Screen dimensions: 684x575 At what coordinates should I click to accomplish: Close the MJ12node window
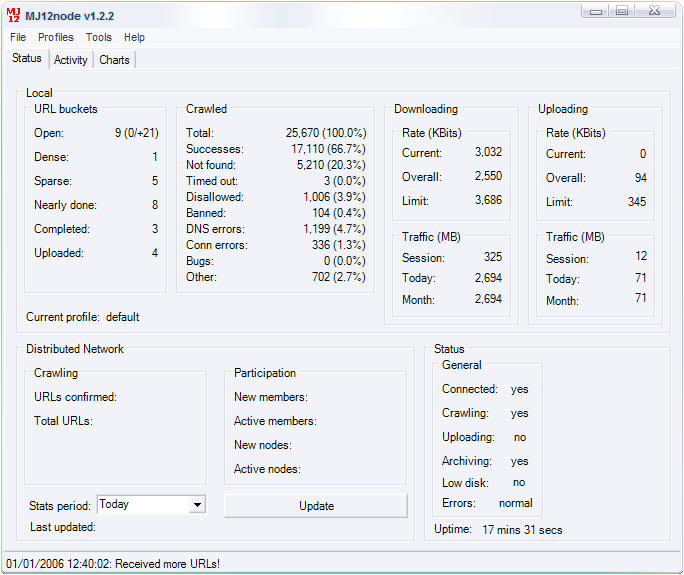tap(655, 11)
